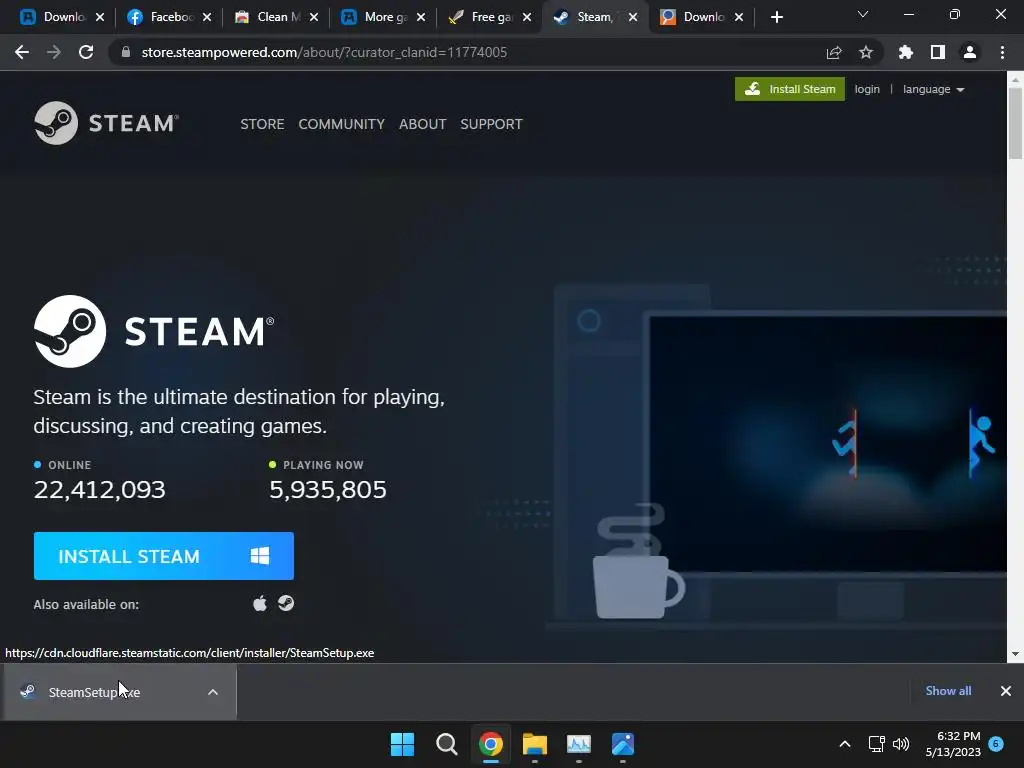Open the share page icon
Viewport: 1024px width, 768px height.
tap(834, 52)
